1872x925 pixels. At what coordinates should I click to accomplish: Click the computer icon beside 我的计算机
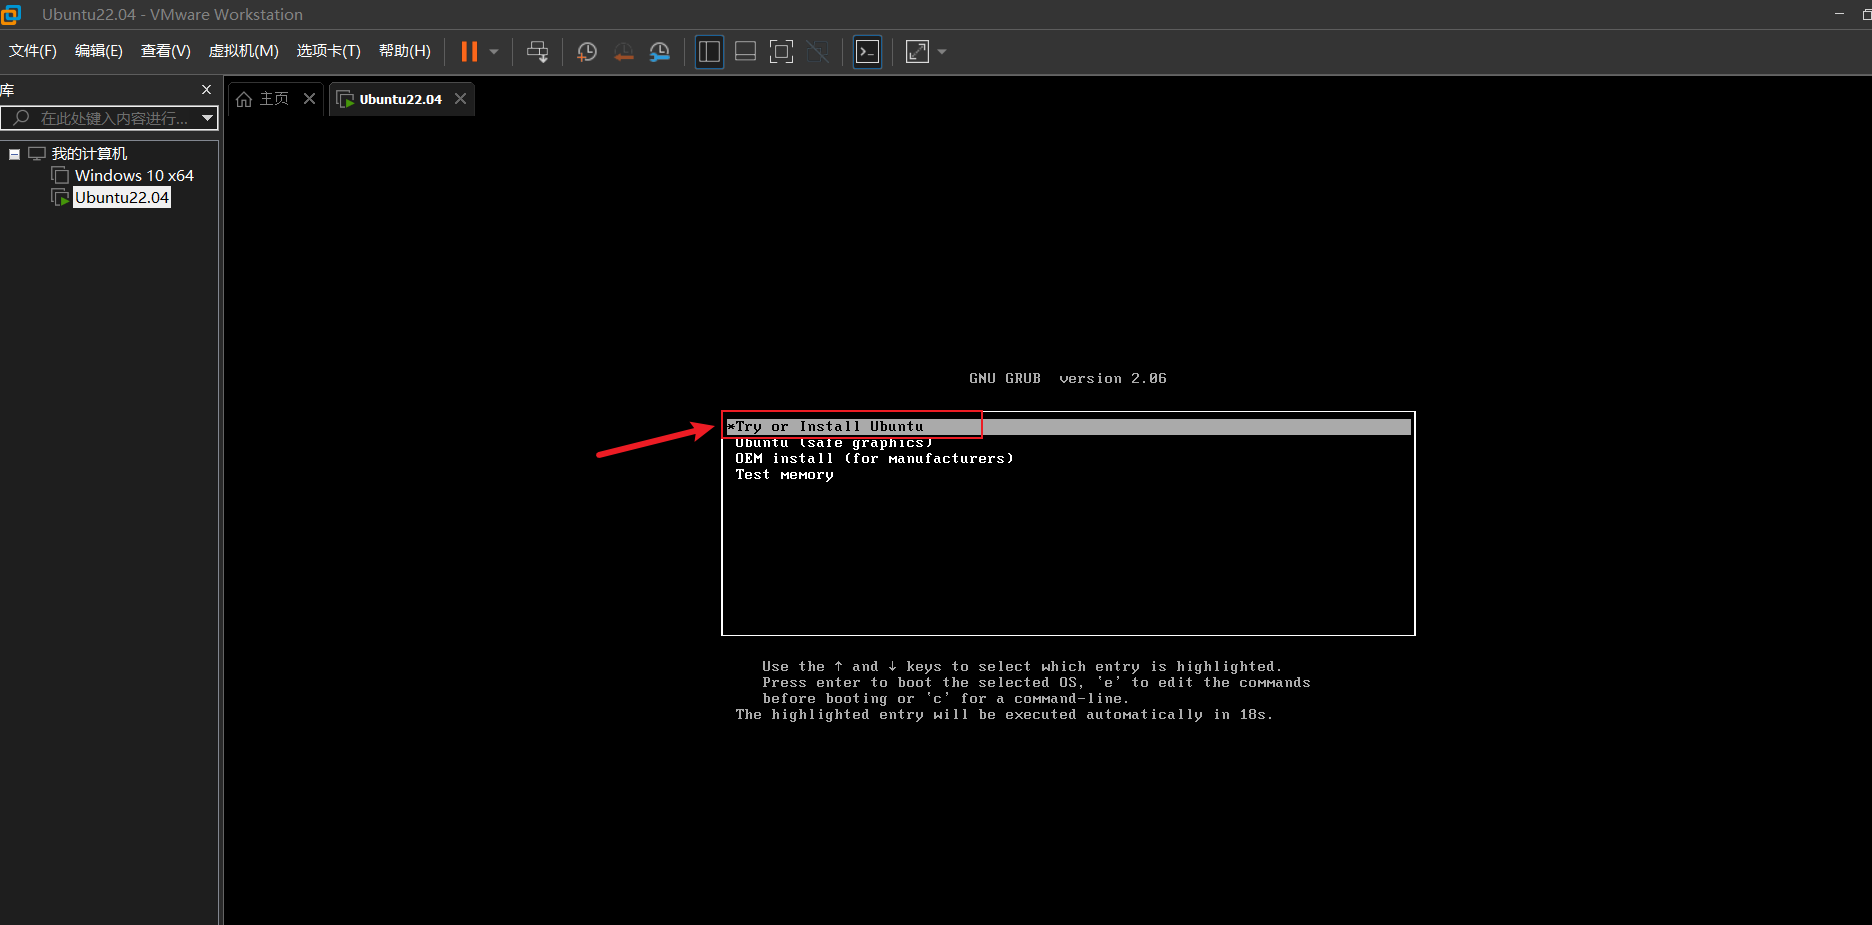tap(37, 154)
